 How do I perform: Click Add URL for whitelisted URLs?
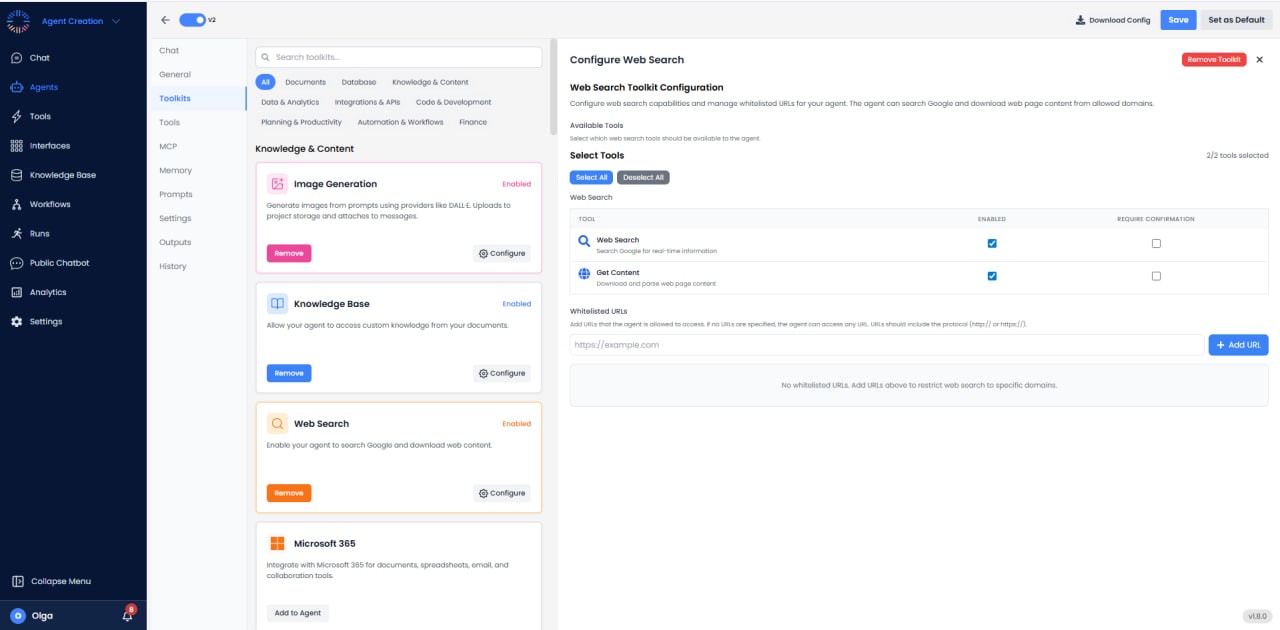pos(1238,344)
